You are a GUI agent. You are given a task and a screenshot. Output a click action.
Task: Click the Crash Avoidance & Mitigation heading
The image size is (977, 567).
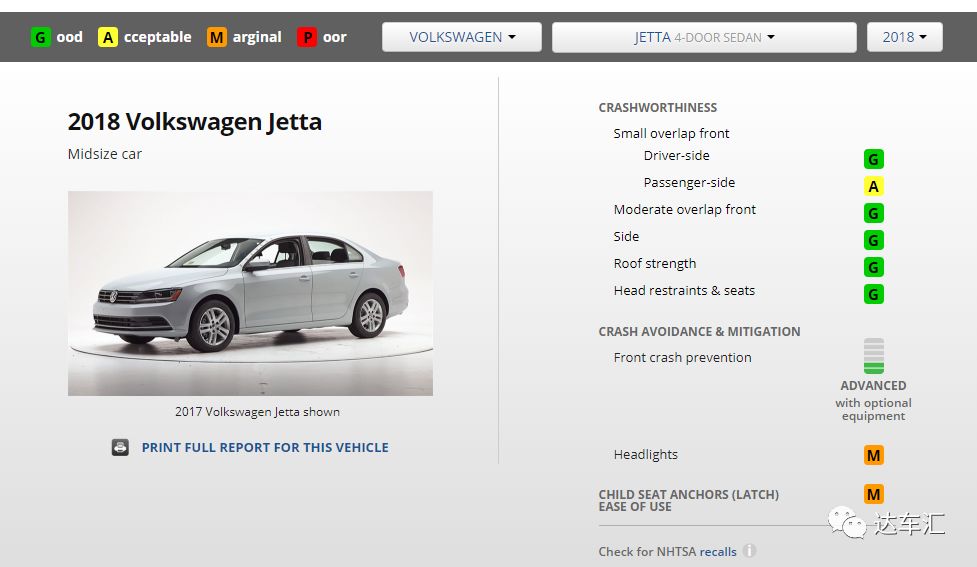click(x=699, y=331)
